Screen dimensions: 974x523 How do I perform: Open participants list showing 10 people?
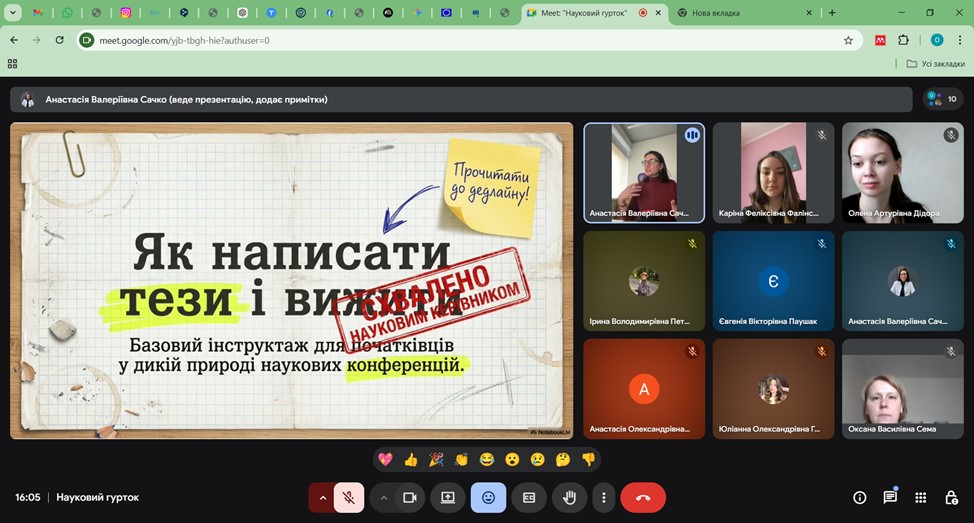[942, 99]
